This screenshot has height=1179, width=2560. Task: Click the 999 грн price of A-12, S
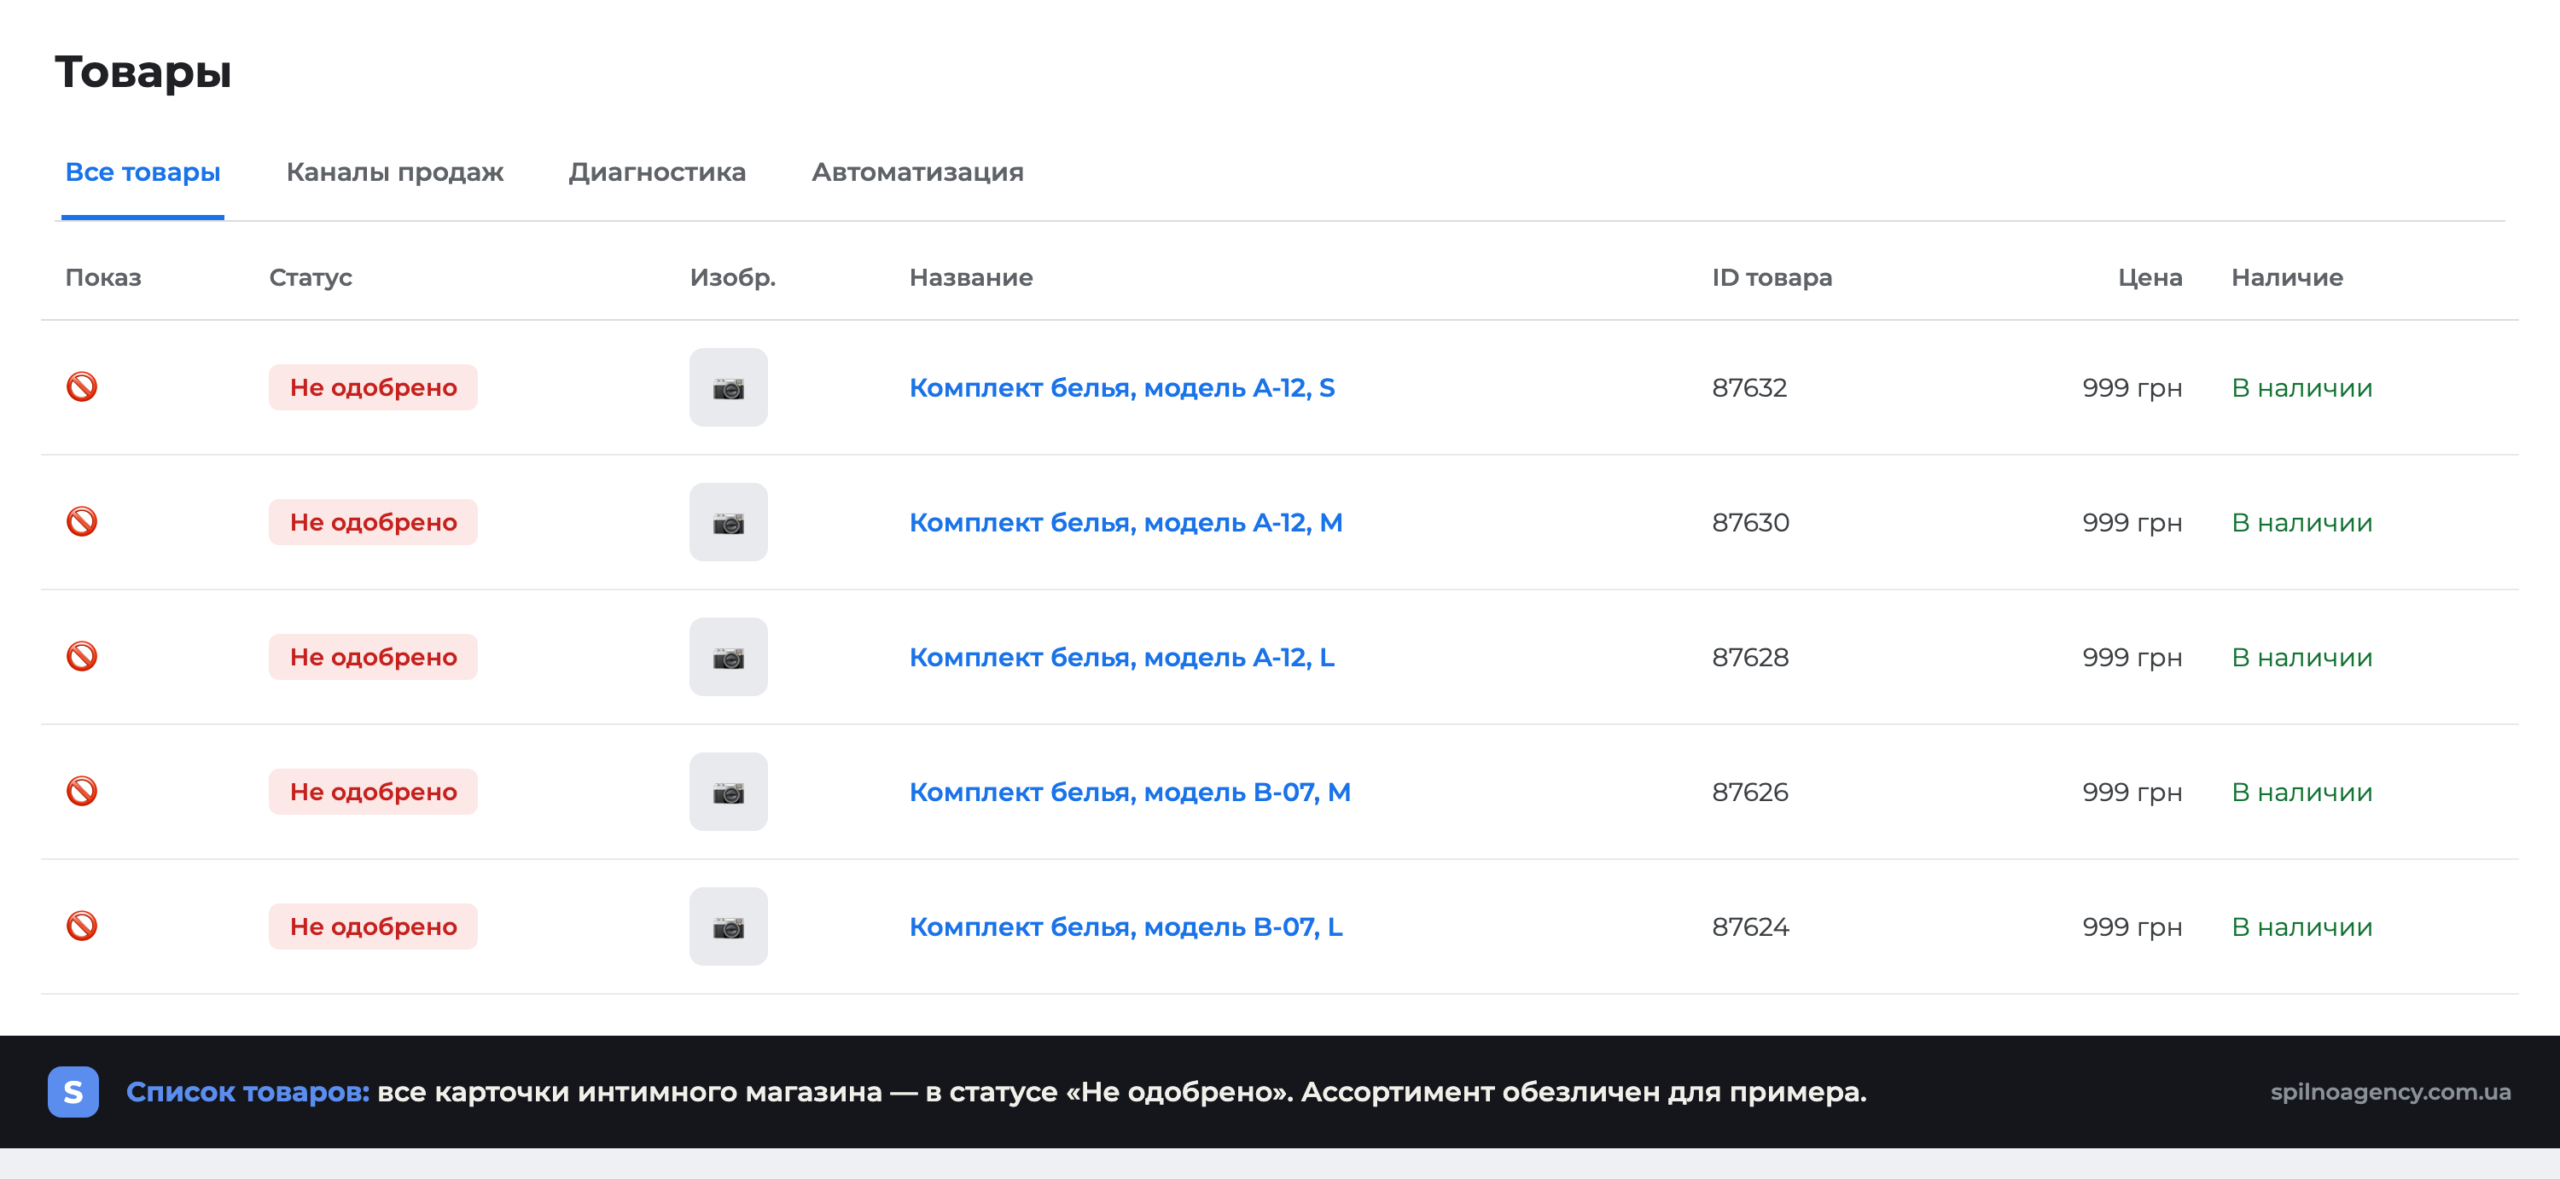click(2132, 388)
